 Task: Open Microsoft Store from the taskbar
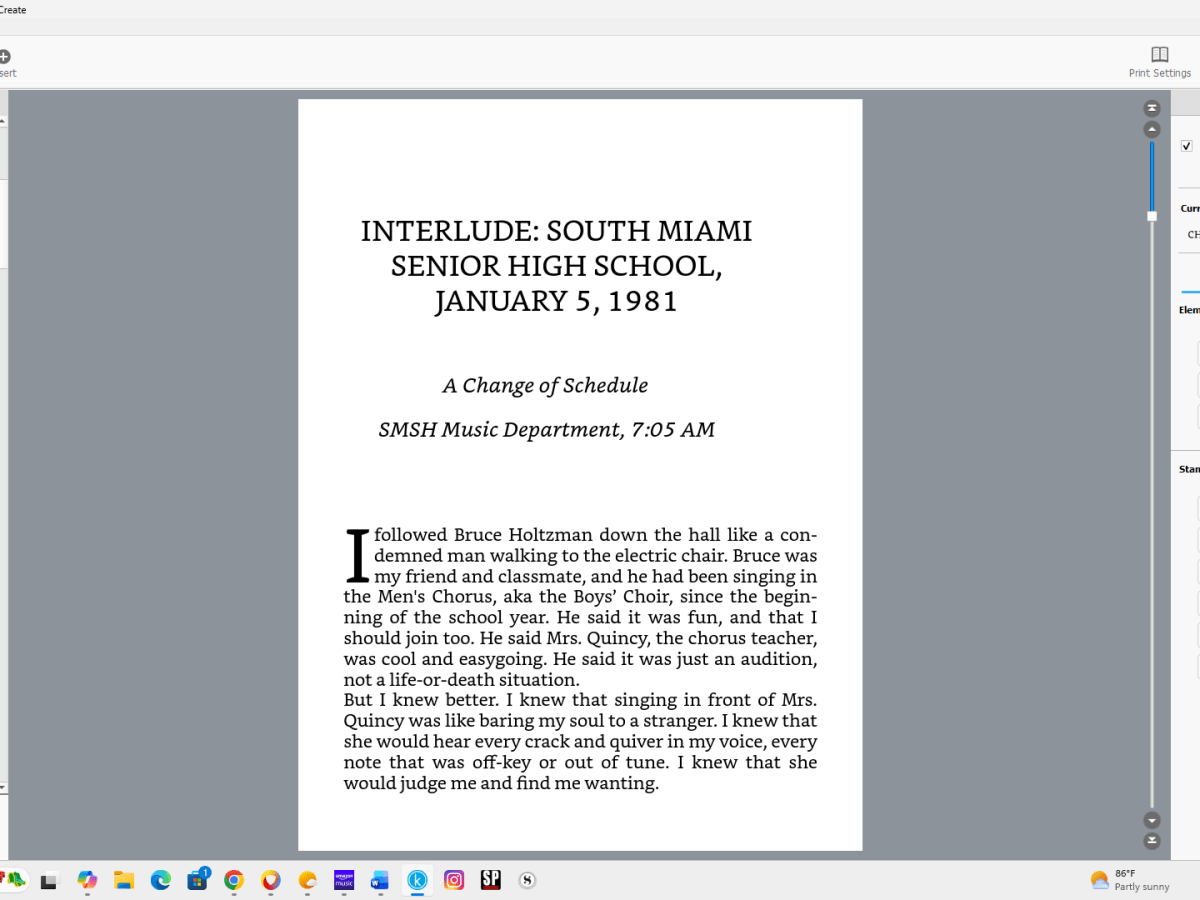point(197,880)
